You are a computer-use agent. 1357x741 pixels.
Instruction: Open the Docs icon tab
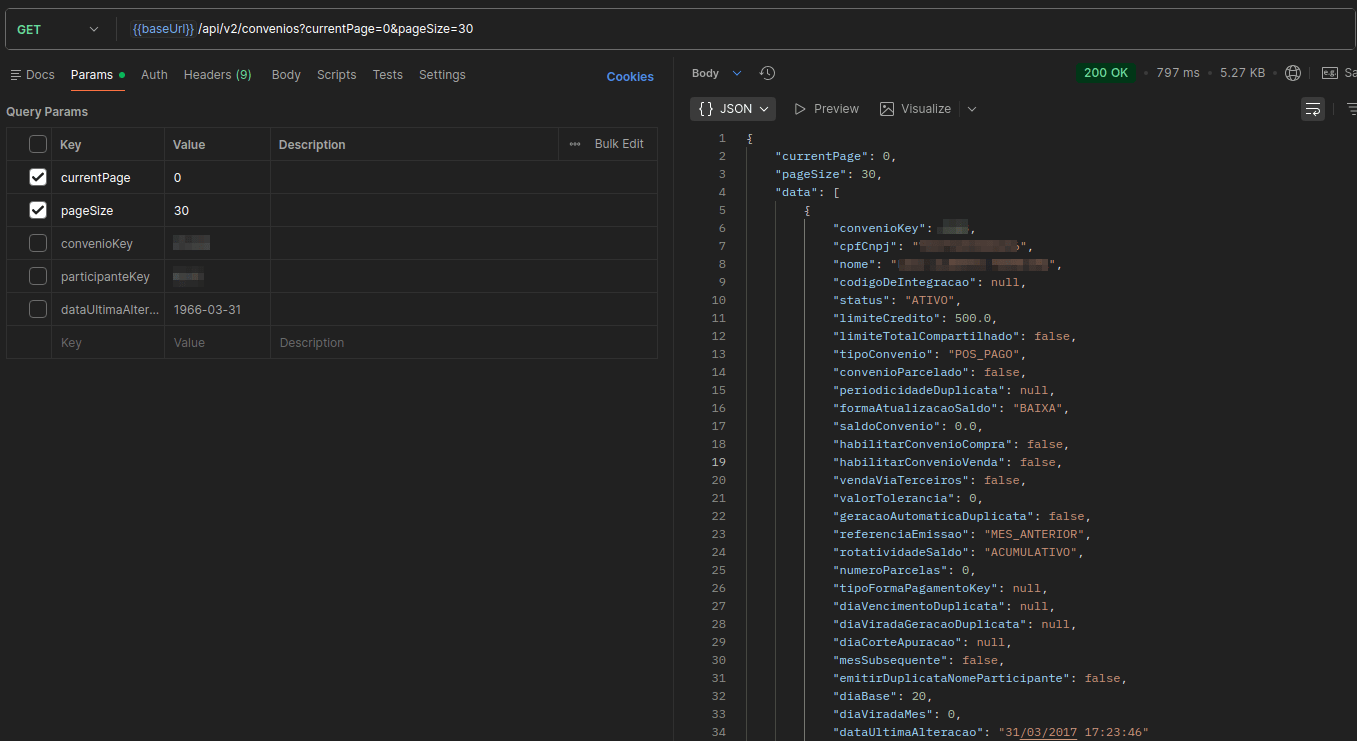(32, 75)
